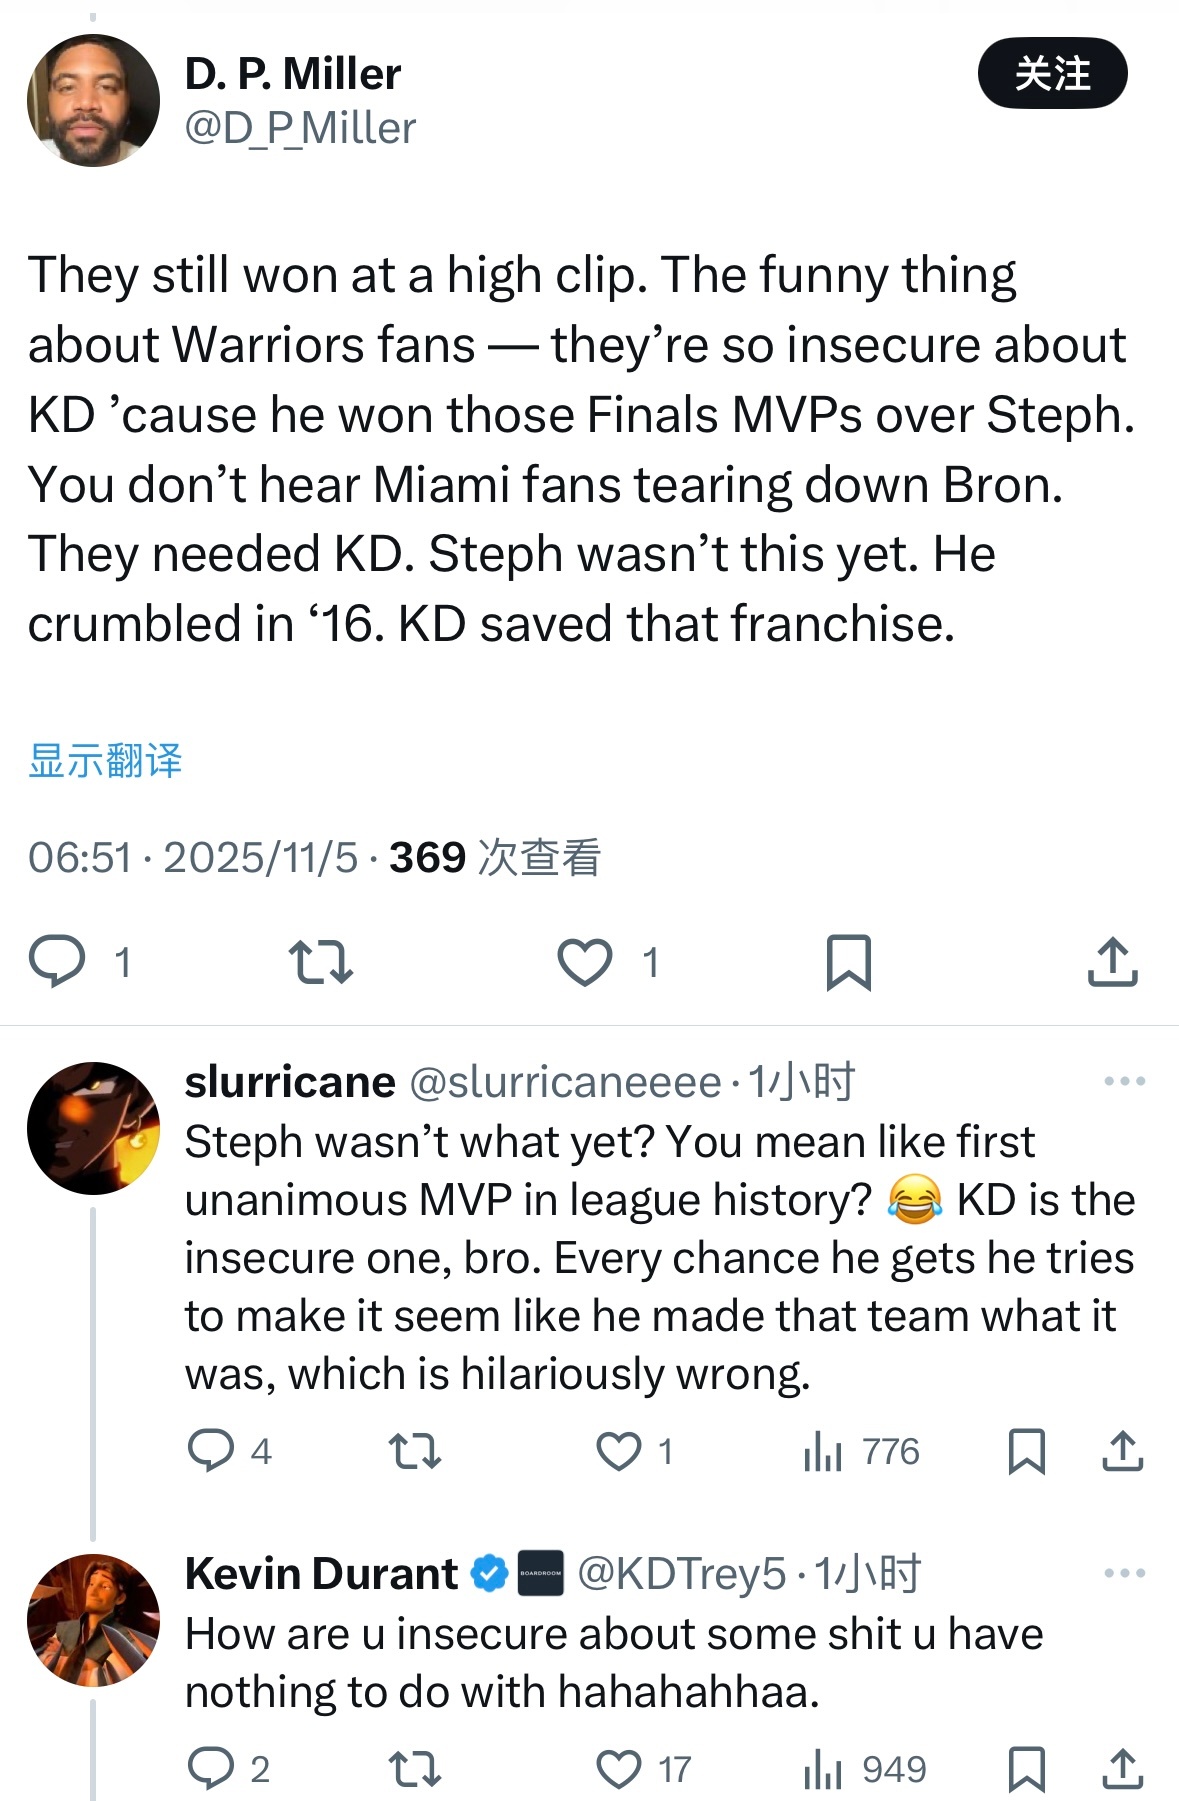The height and width of the screenshot is (1801, 1179).
Task: Share D. P. Miller's main tweet
Action: click(x=1112, y=962)
